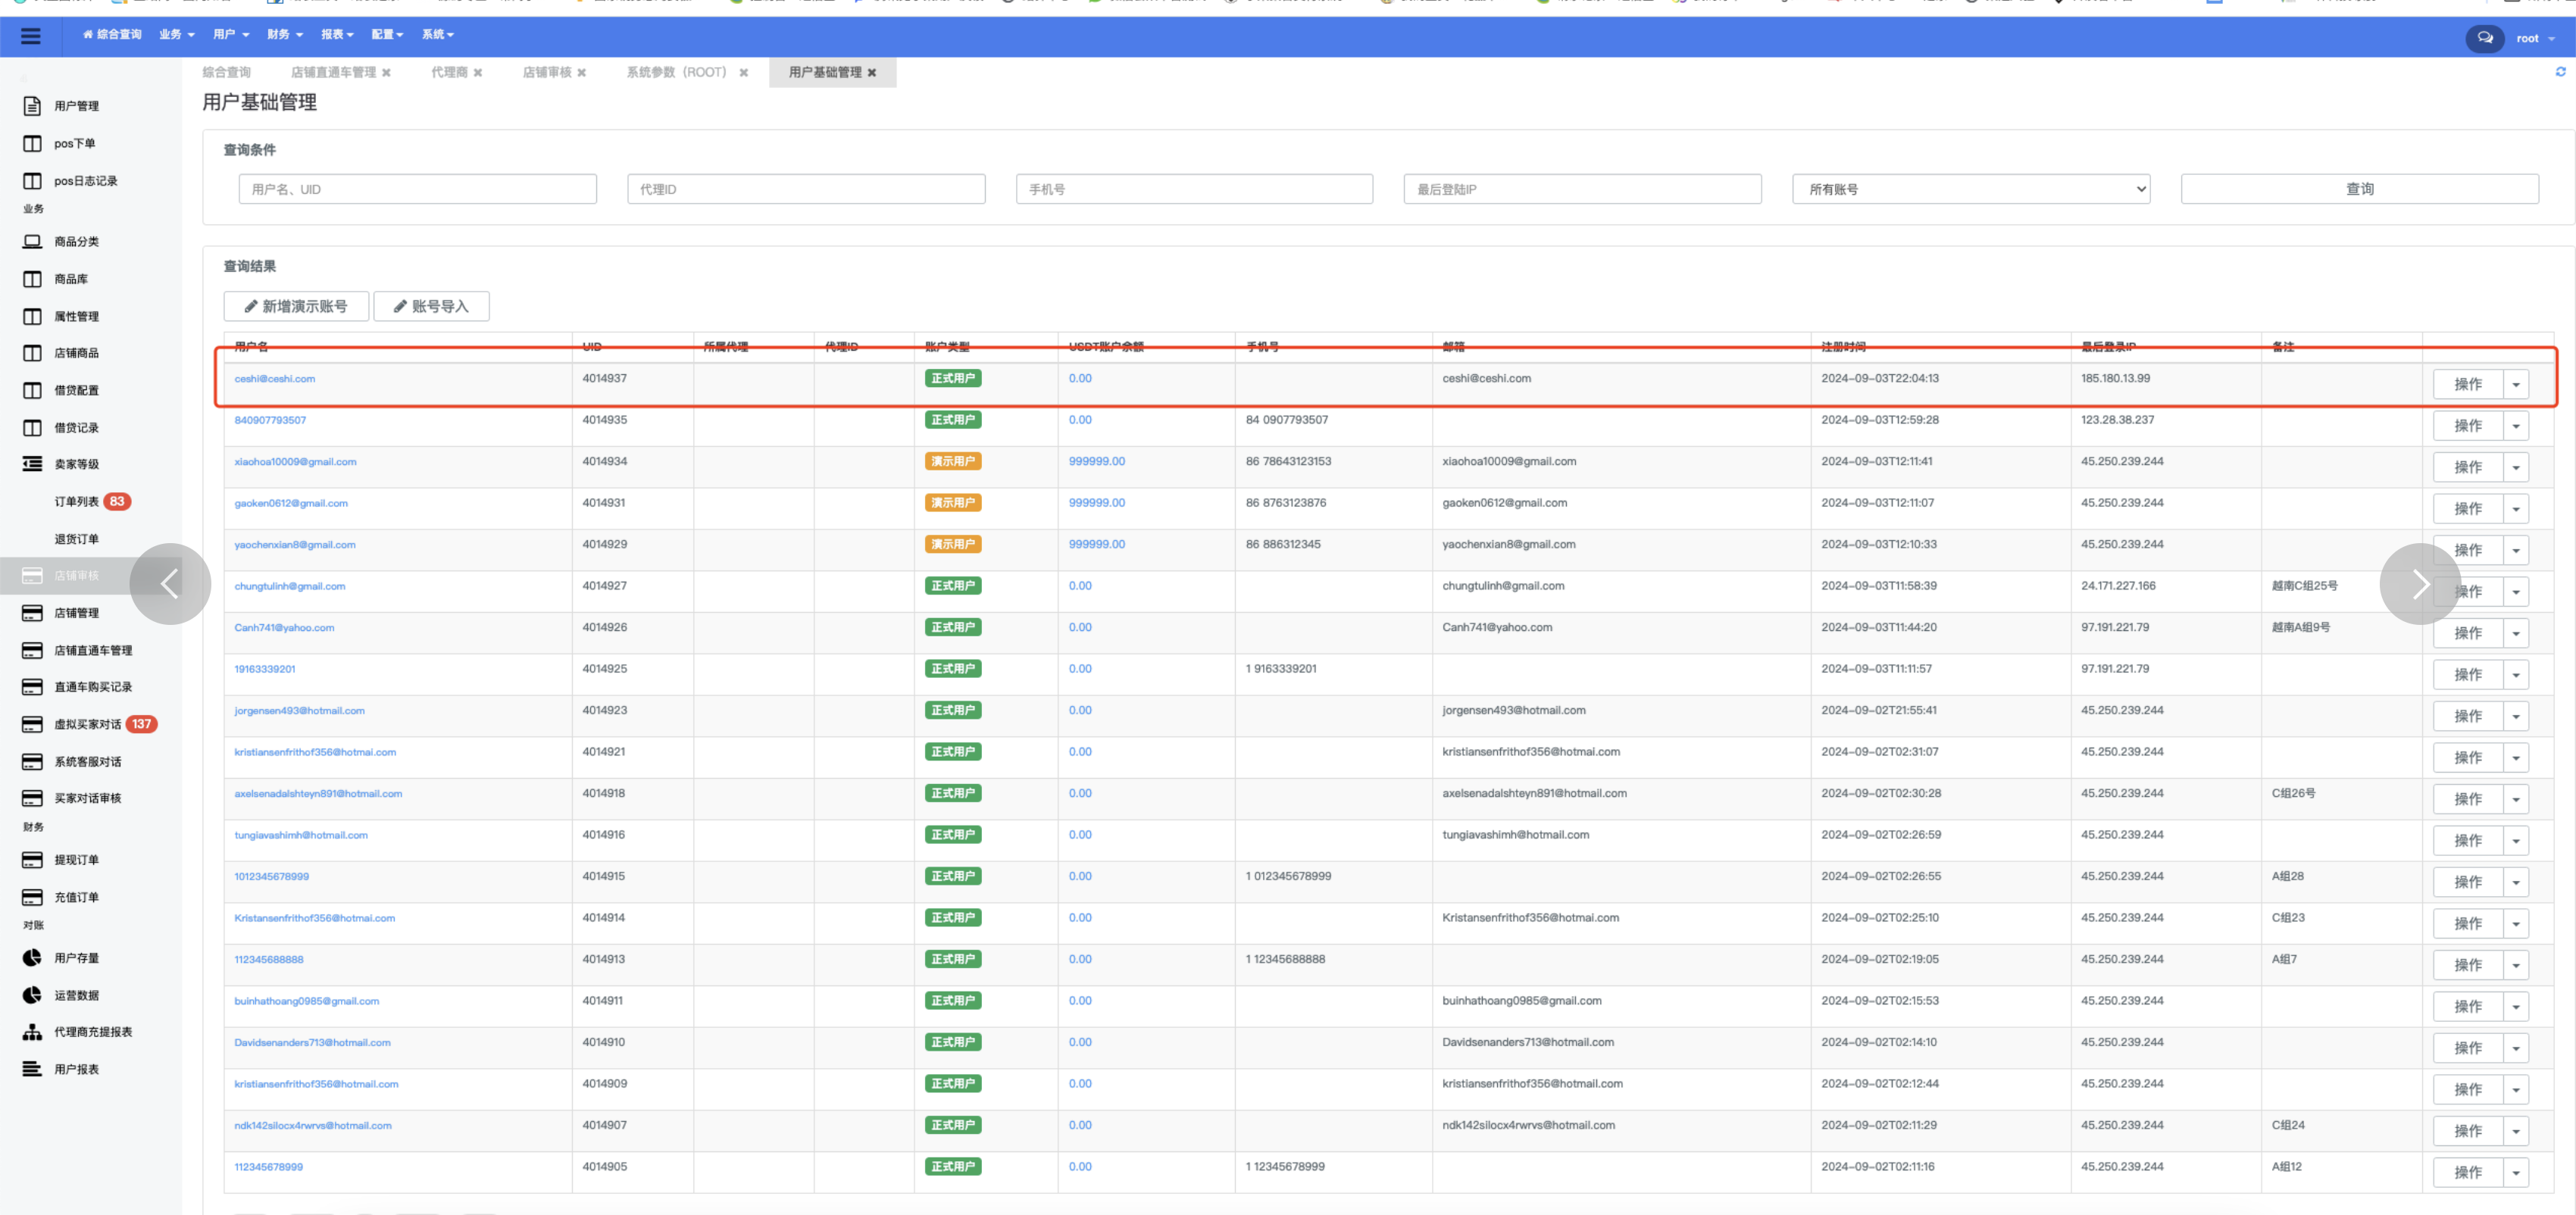
Task: Open 买家对话审核 card icon
Action: click(x=32, y=798)
